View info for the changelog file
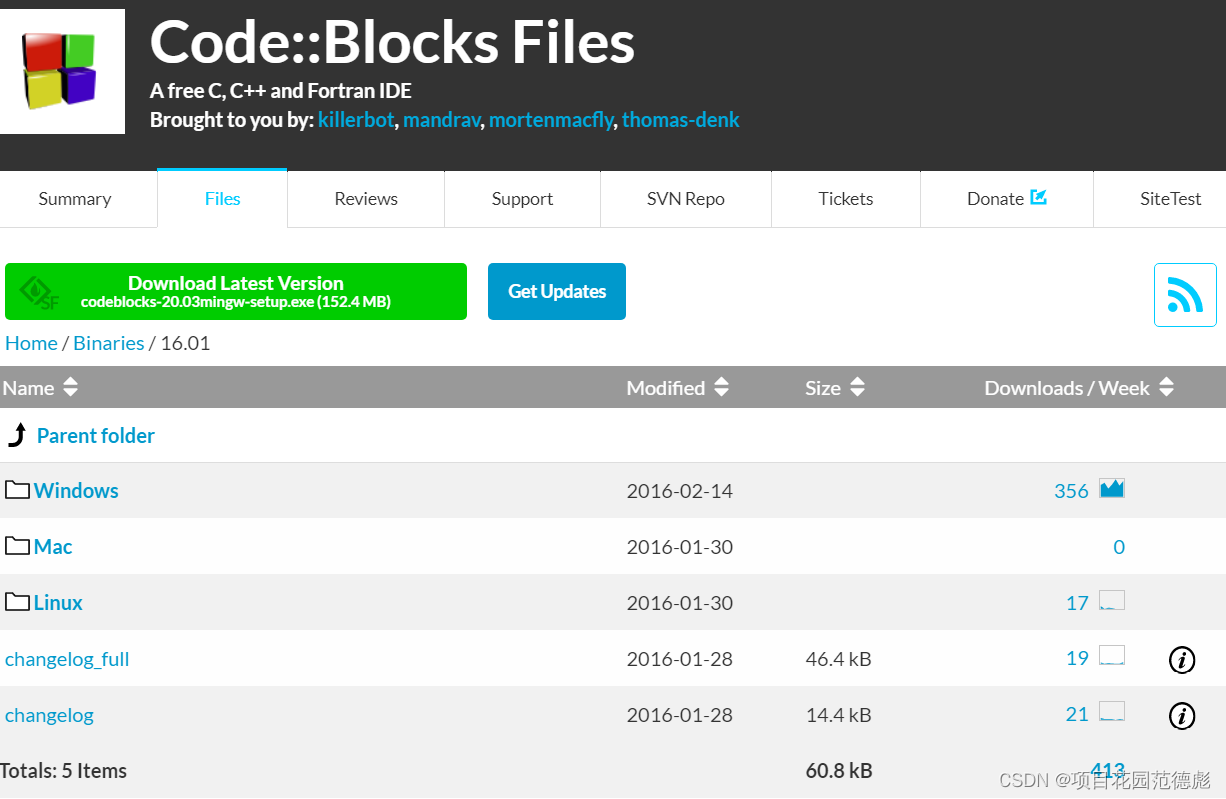This screenshot has width=1226, height=799. [1182, 716]
